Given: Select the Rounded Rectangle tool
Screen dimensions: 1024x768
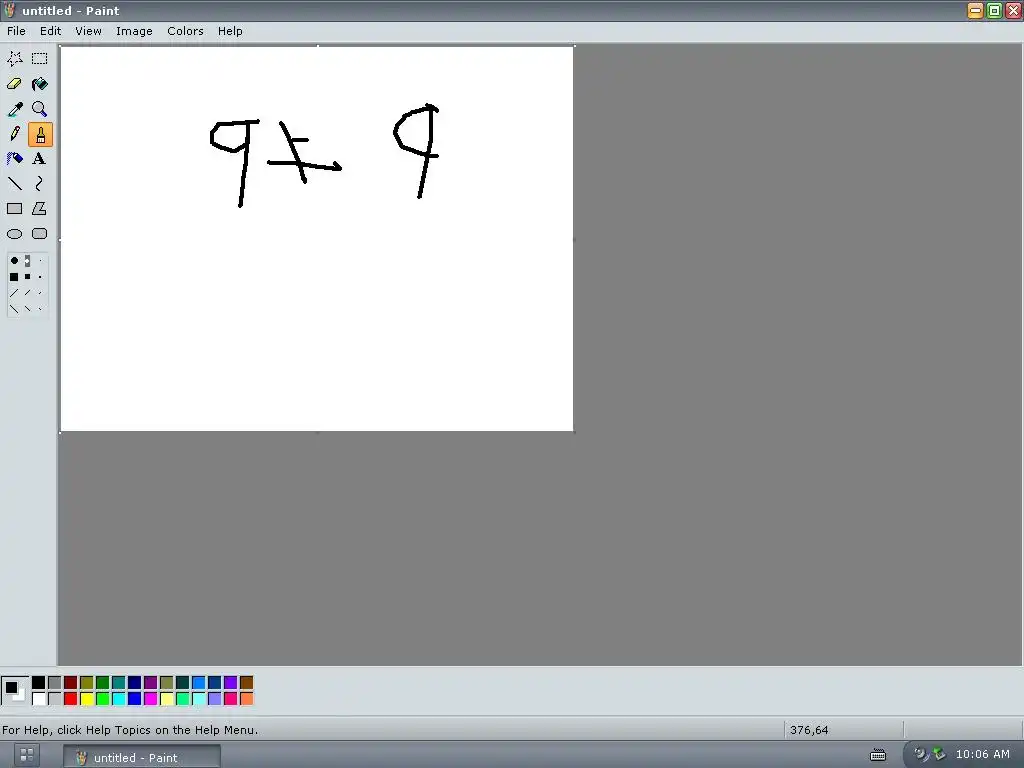Looking at the screenshot, I should click(x=39, y=234).
